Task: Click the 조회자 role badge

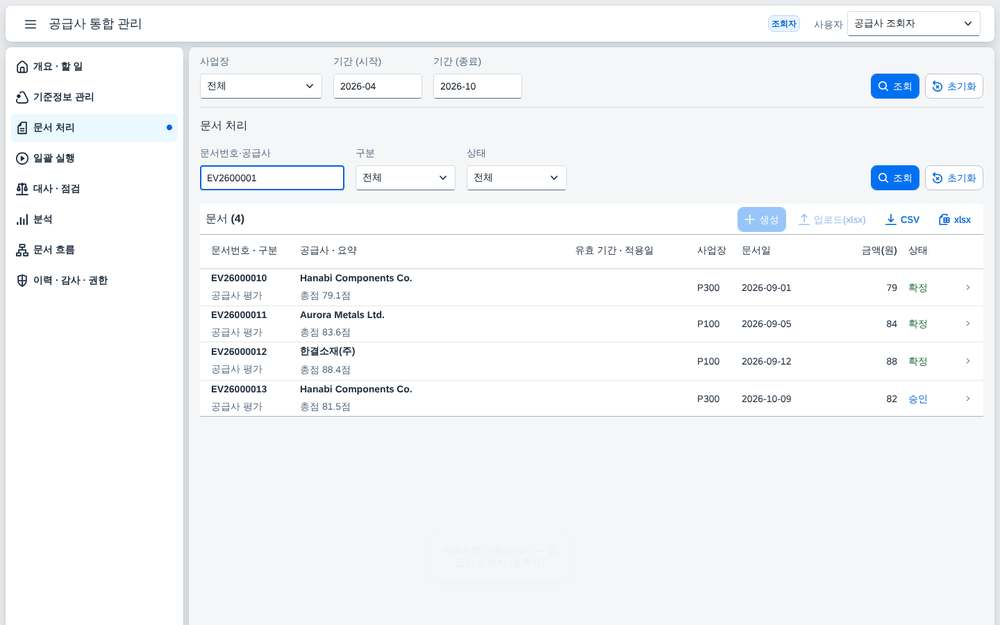Action: [784, 24]
